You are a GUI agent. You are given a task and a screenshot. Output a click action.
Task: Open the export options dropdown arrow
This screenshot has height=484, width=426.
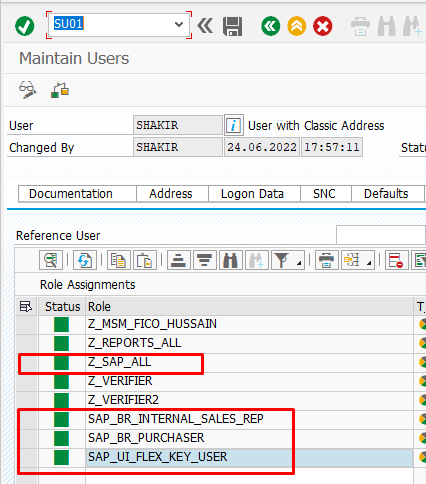[369, 263]
